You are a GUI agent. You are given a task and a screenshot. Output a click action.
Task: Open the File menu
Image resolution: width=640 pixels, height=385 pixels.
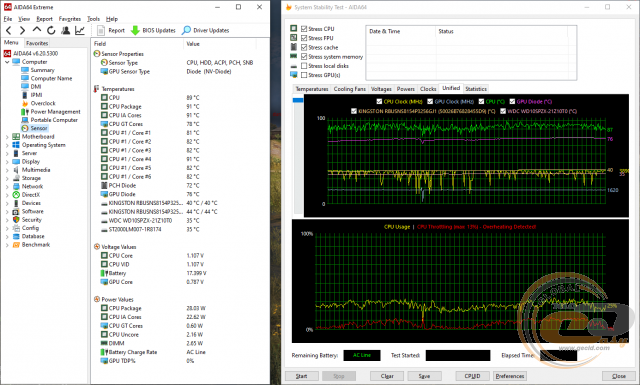8,19
